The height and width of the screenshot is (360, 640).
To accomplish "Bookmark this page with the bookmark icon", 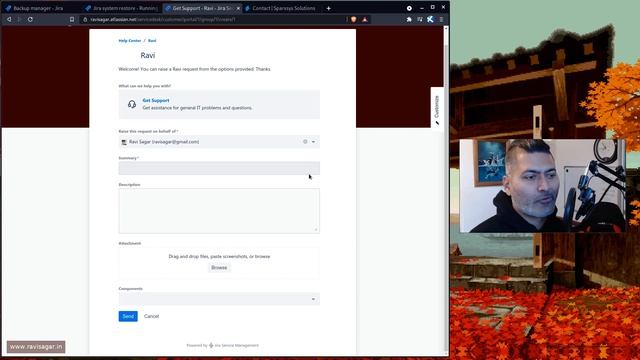I will click(x=72, y=19).
